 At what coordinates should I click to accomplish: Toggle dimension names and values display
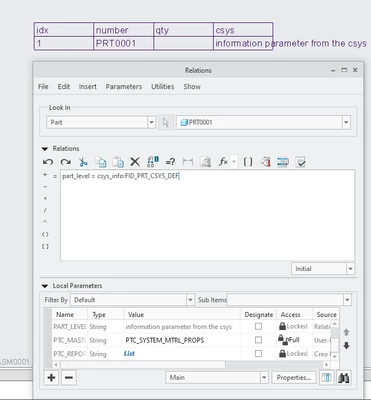click(153, 162)
